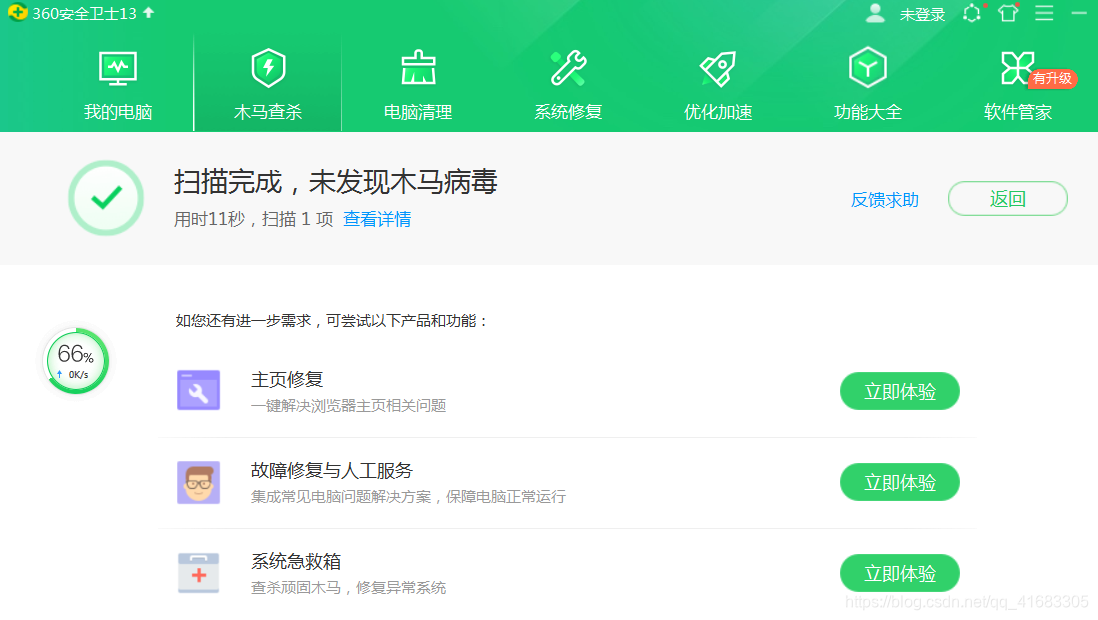
Task: Minimize the 360 window
Action: click(x=1079, y=13)
